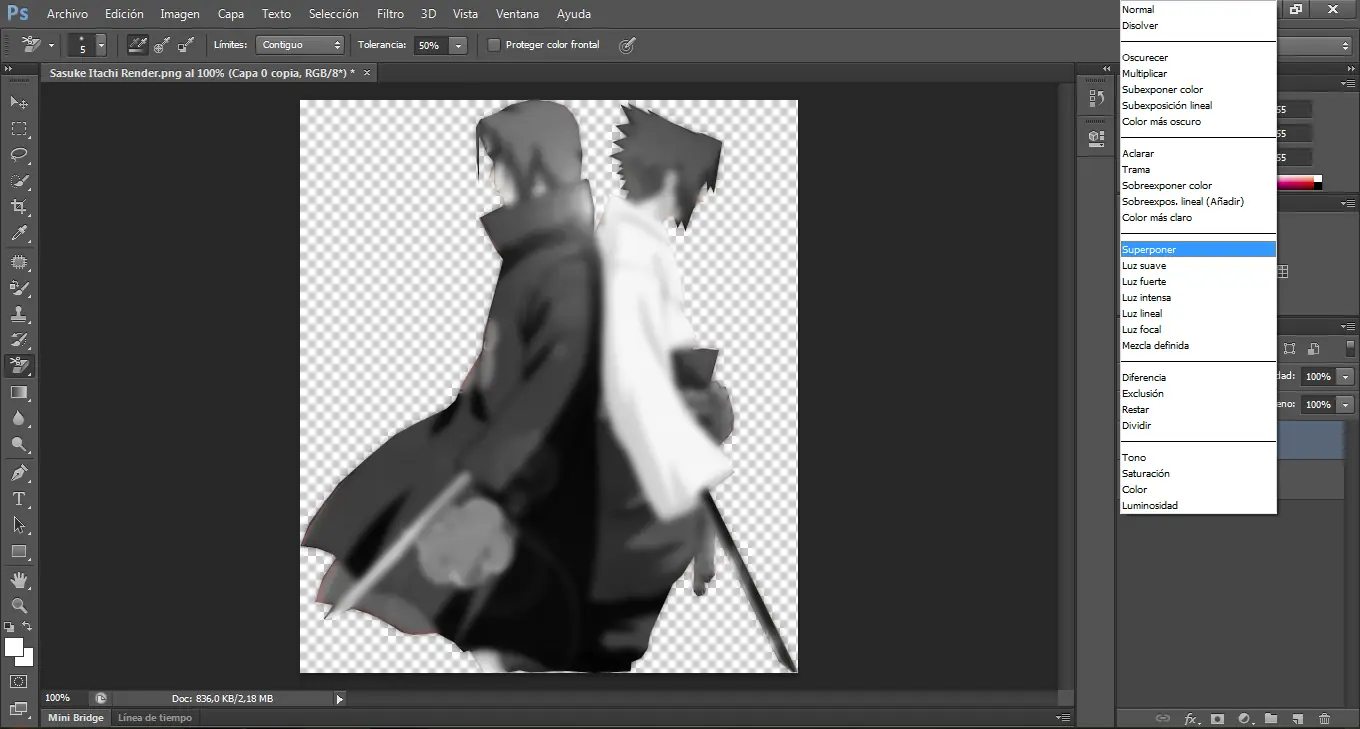1360x729 pixels.
Task: Select the Rectangle shape tool
Action: (x=19, y=551)
